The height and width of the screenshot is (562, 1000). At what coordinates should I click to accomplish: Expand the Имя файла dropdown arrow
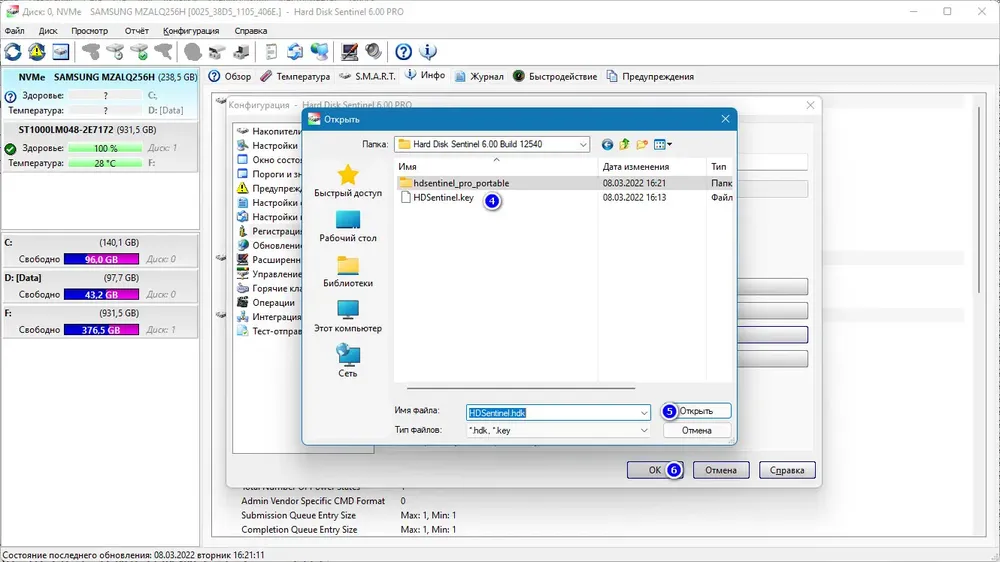(643, 413)
